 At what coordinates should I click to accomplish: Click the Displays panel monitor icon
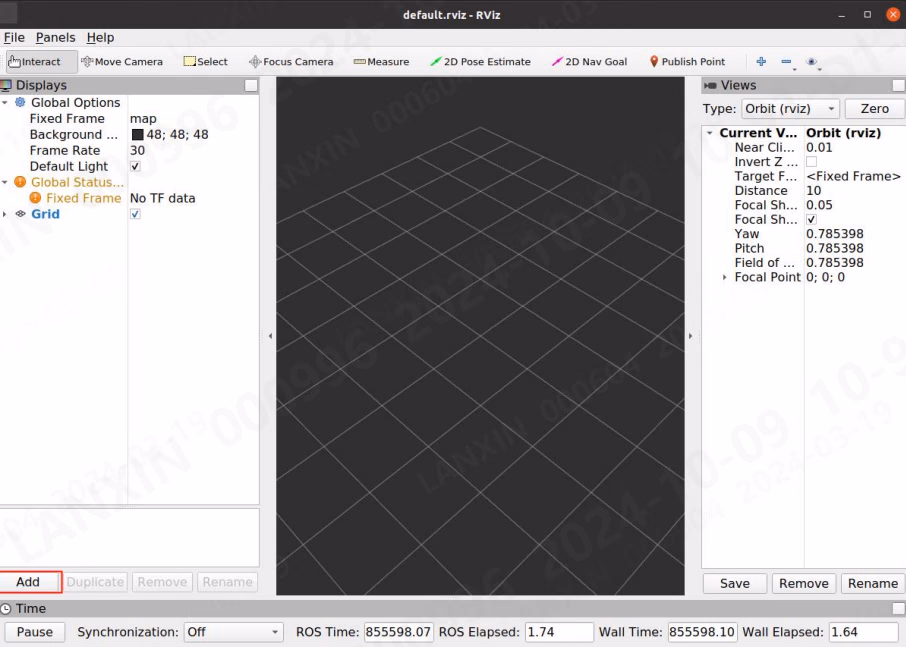pyautogui.click(x=6, y=85)
